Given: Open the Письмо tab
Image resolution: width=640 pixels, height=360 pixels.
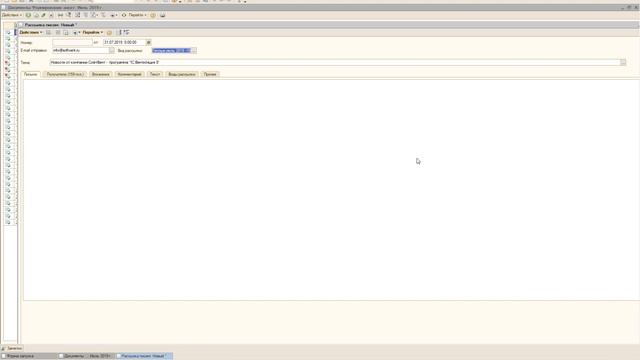Looking at the screenshot, I should coord(31,74).
